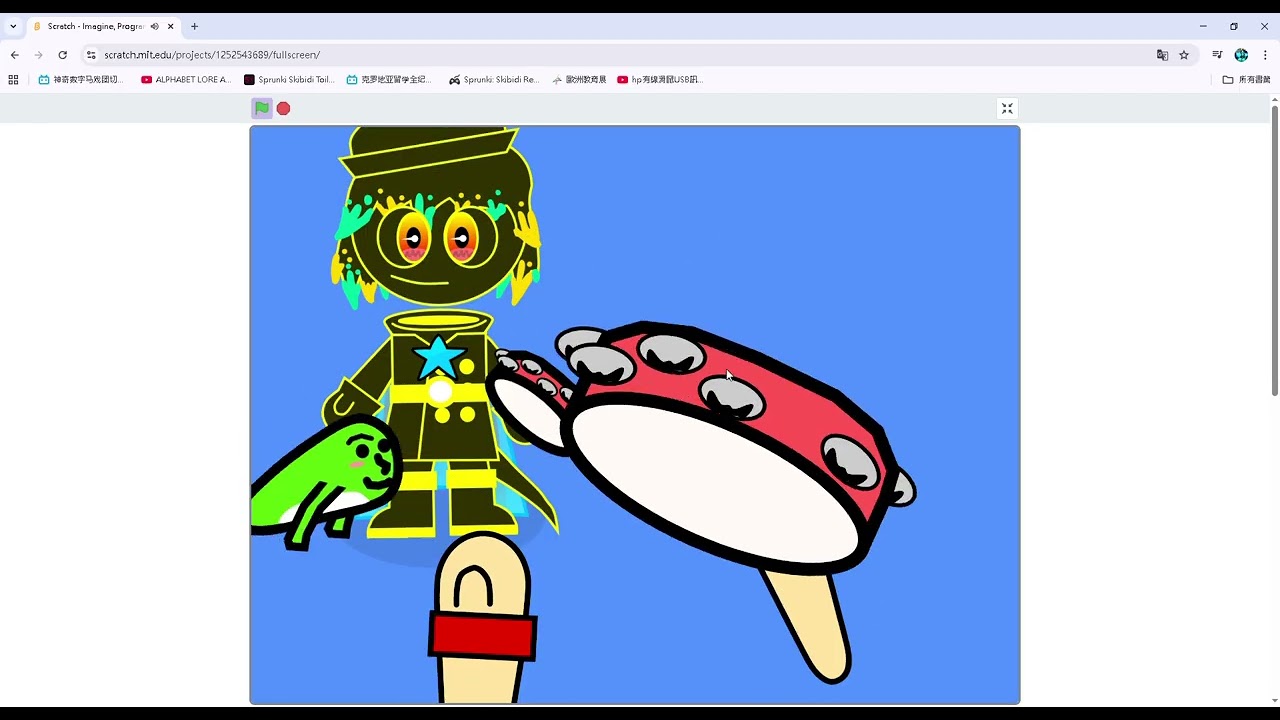Close the Scratch browser tab

[171, 26]
